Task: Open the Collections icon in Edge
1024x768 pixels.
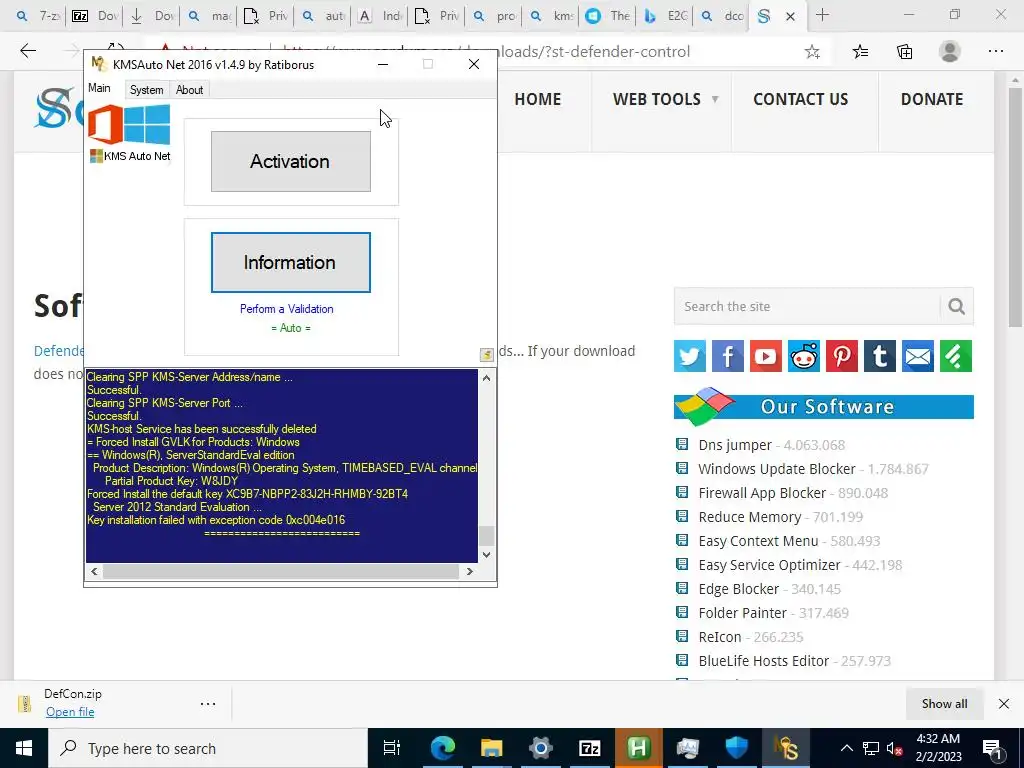Action: click(904, 52)
